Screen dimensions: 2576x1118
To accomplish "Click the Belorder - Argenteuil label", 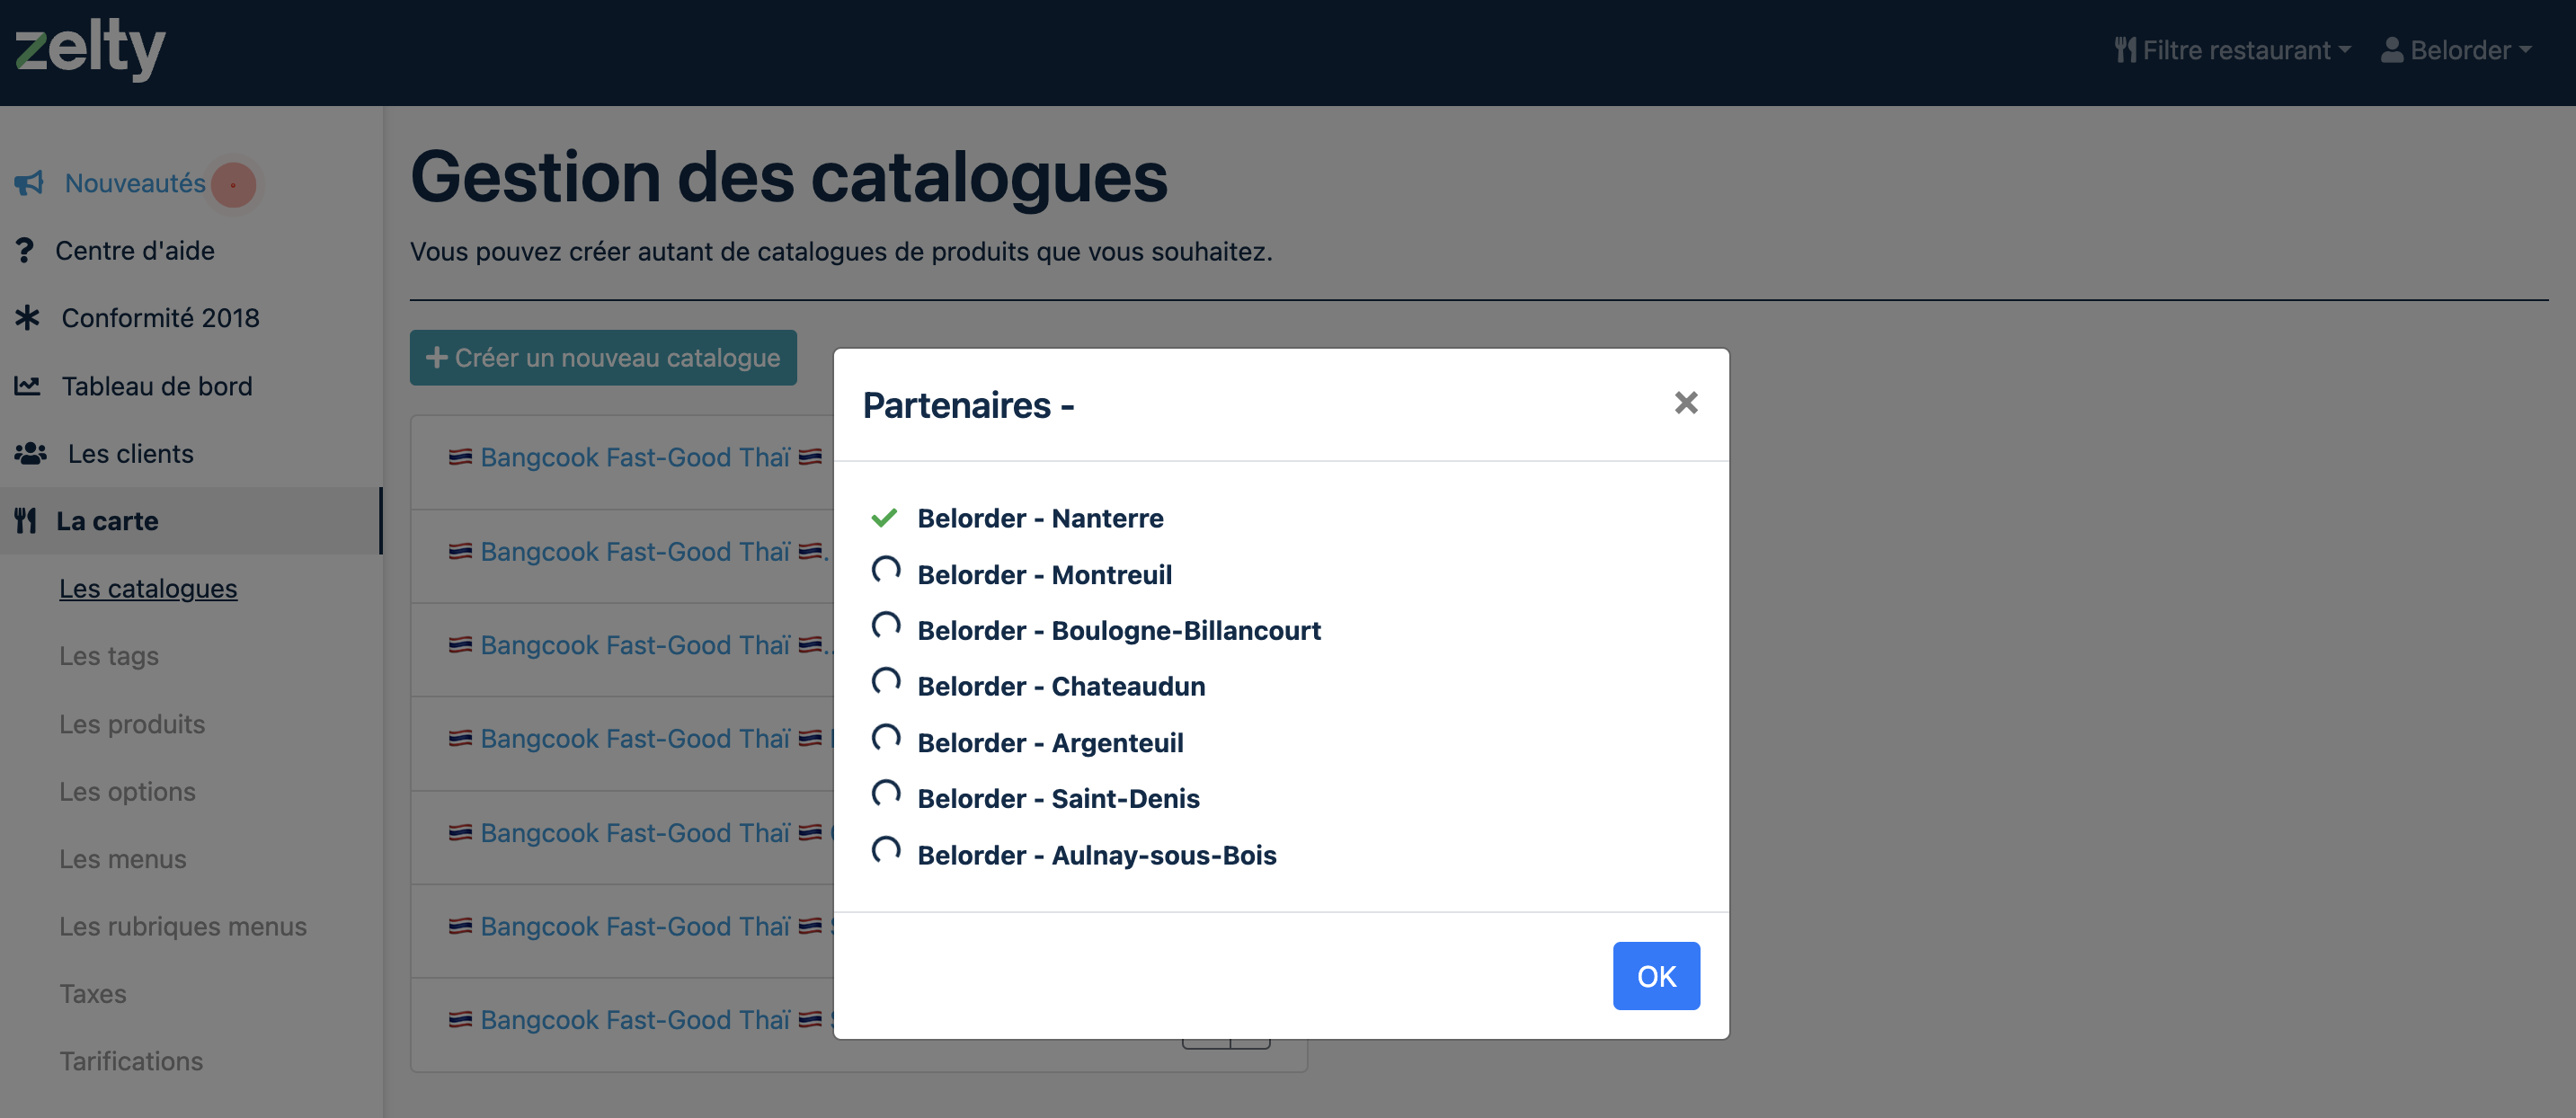I will pos(1050,743).
